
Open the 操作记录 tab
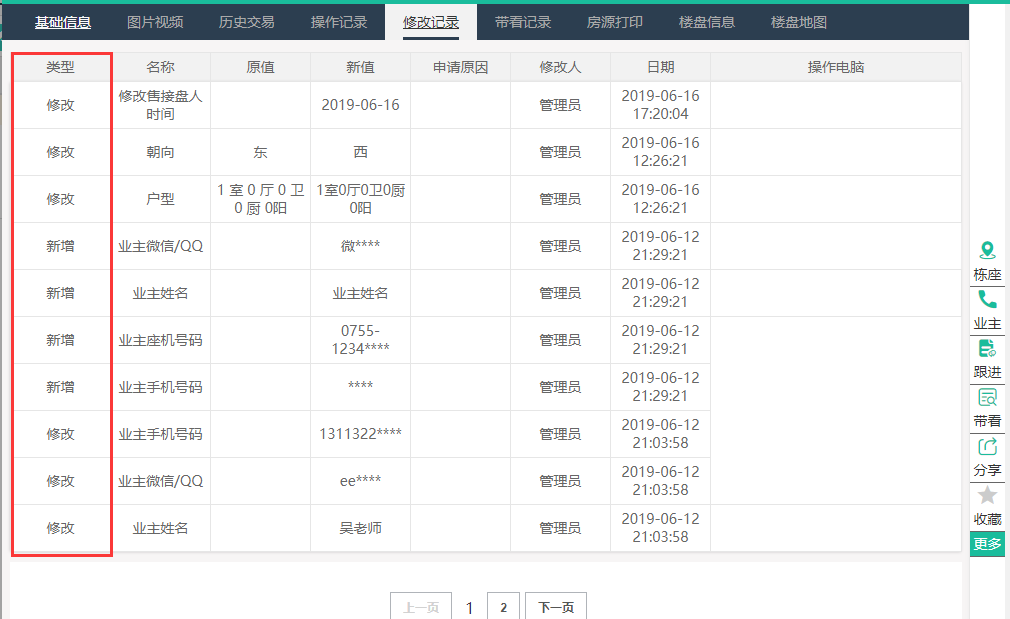pyautogui.click(x=339, y=22)
